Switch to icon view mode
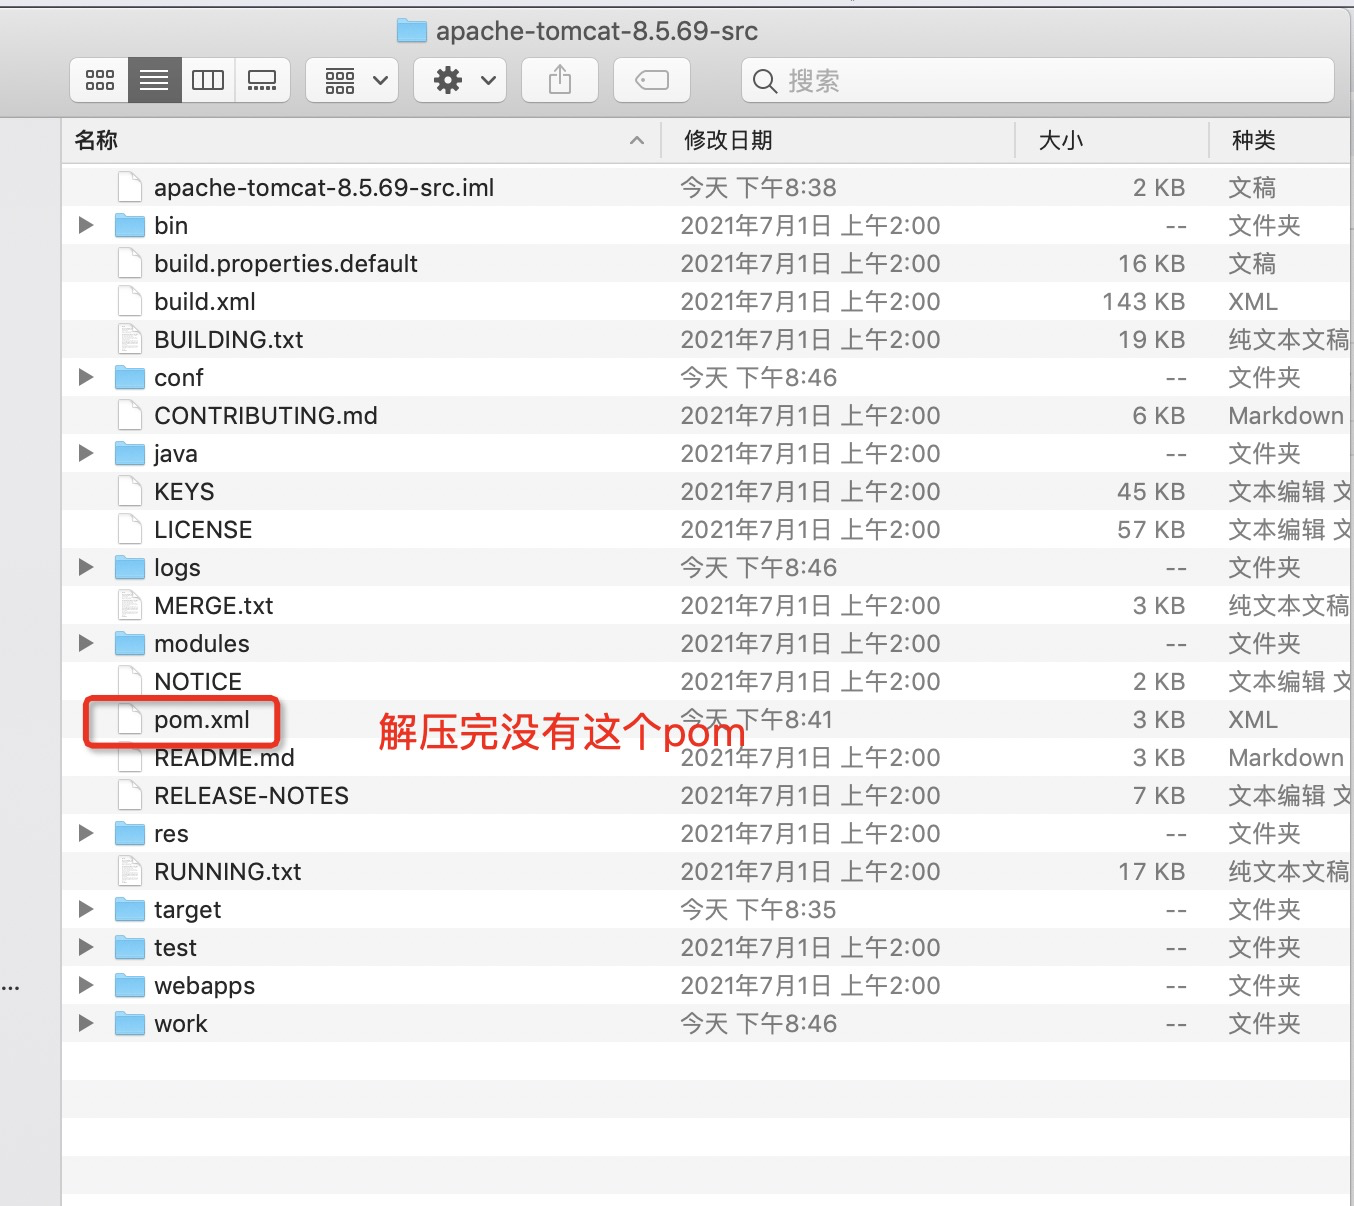 (x=99, y=80)
